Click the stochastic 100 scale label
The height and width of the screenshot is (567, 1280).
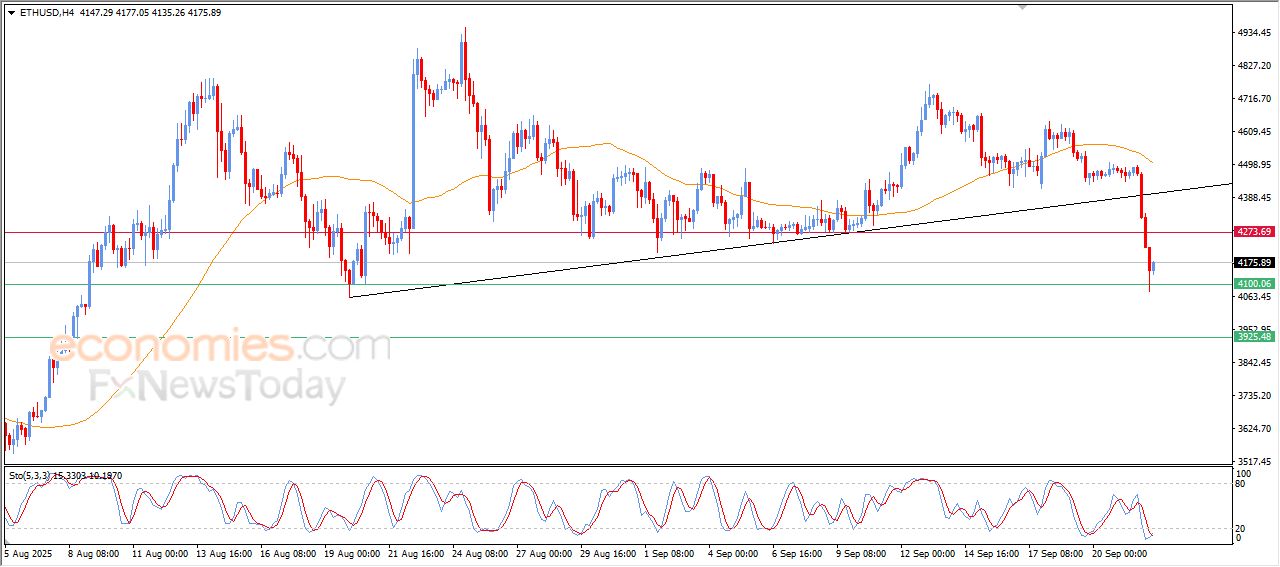1243,473
